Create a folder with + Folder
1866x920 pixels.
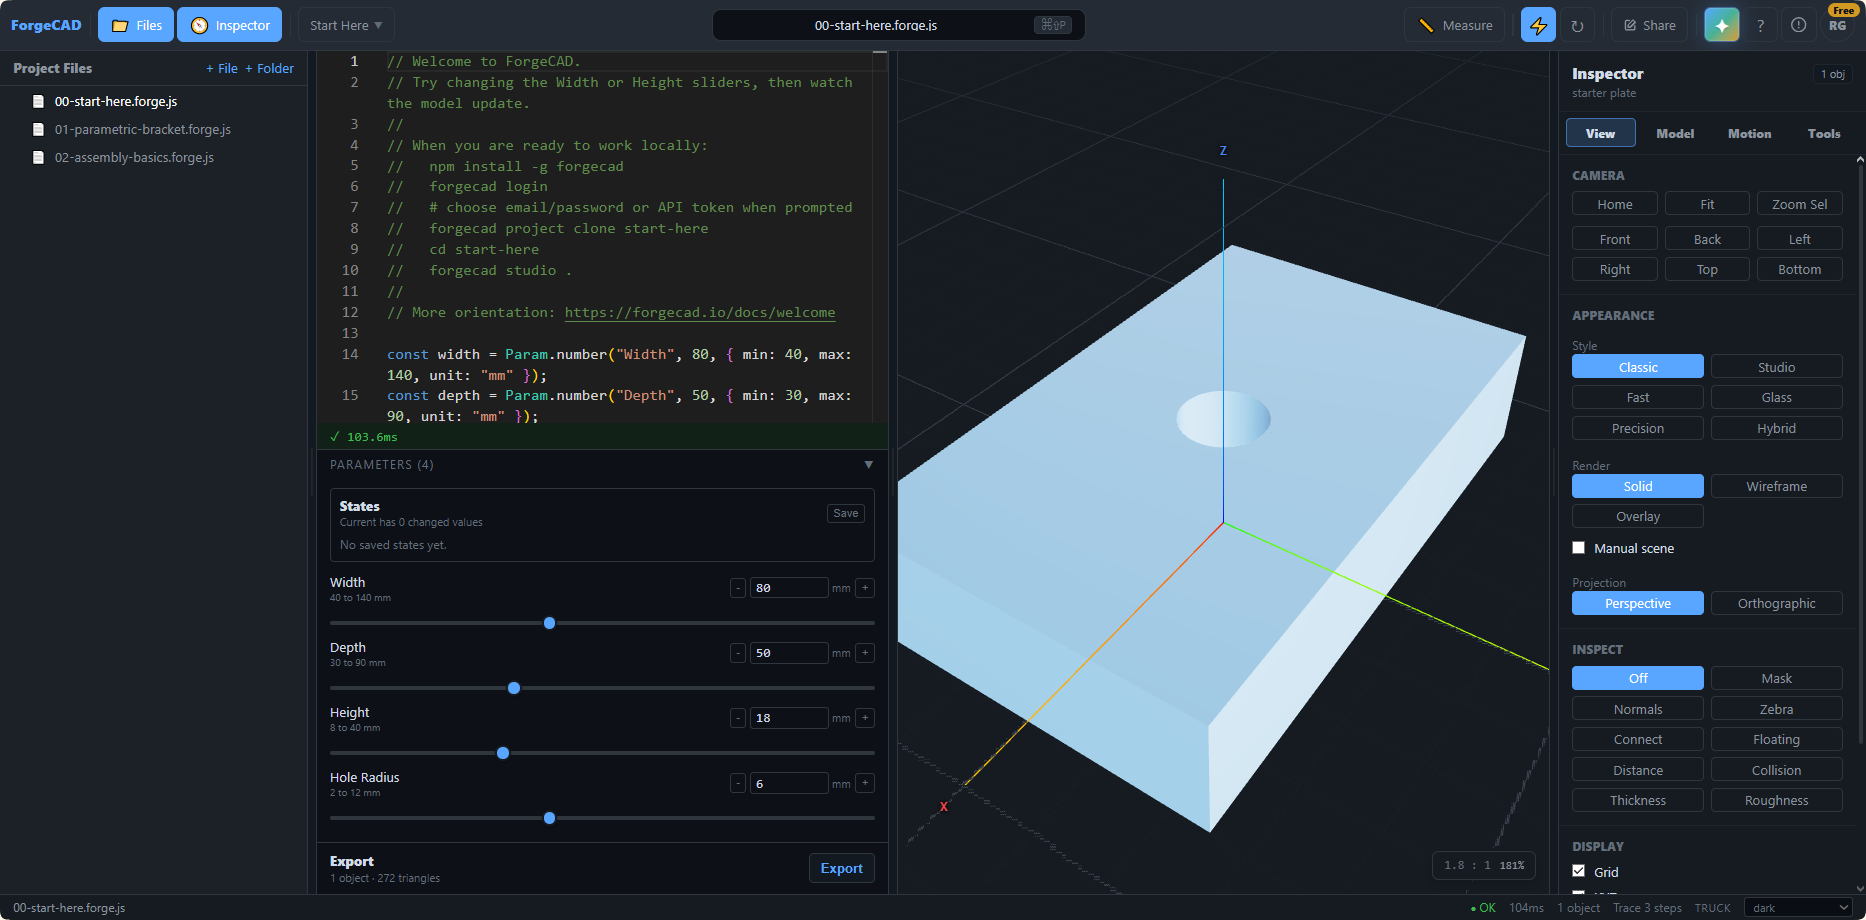[269, 68]
